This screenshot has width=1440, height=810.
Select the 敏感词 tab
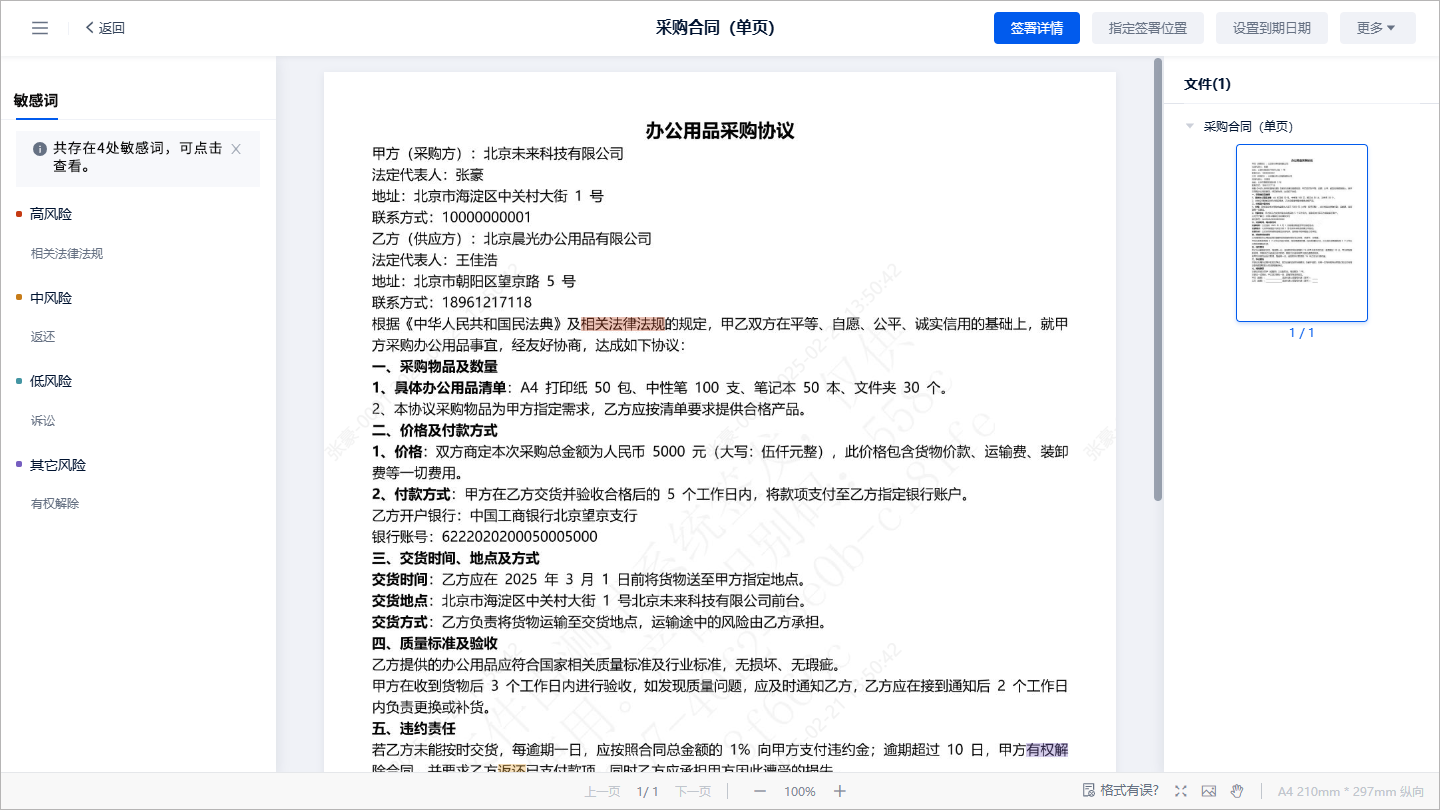[35, 100]
